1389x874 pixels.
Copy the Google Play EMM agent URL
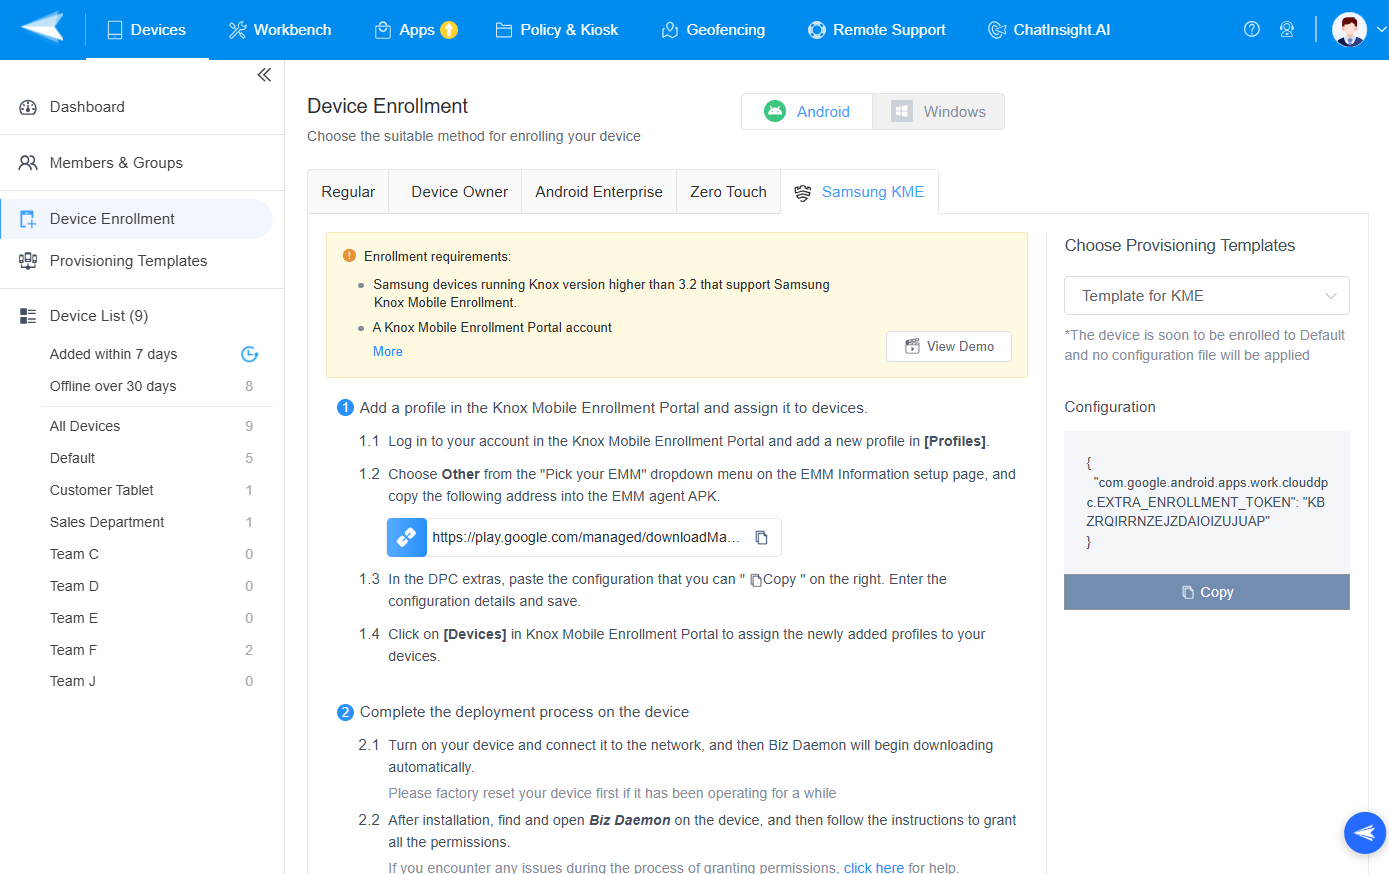761,537
